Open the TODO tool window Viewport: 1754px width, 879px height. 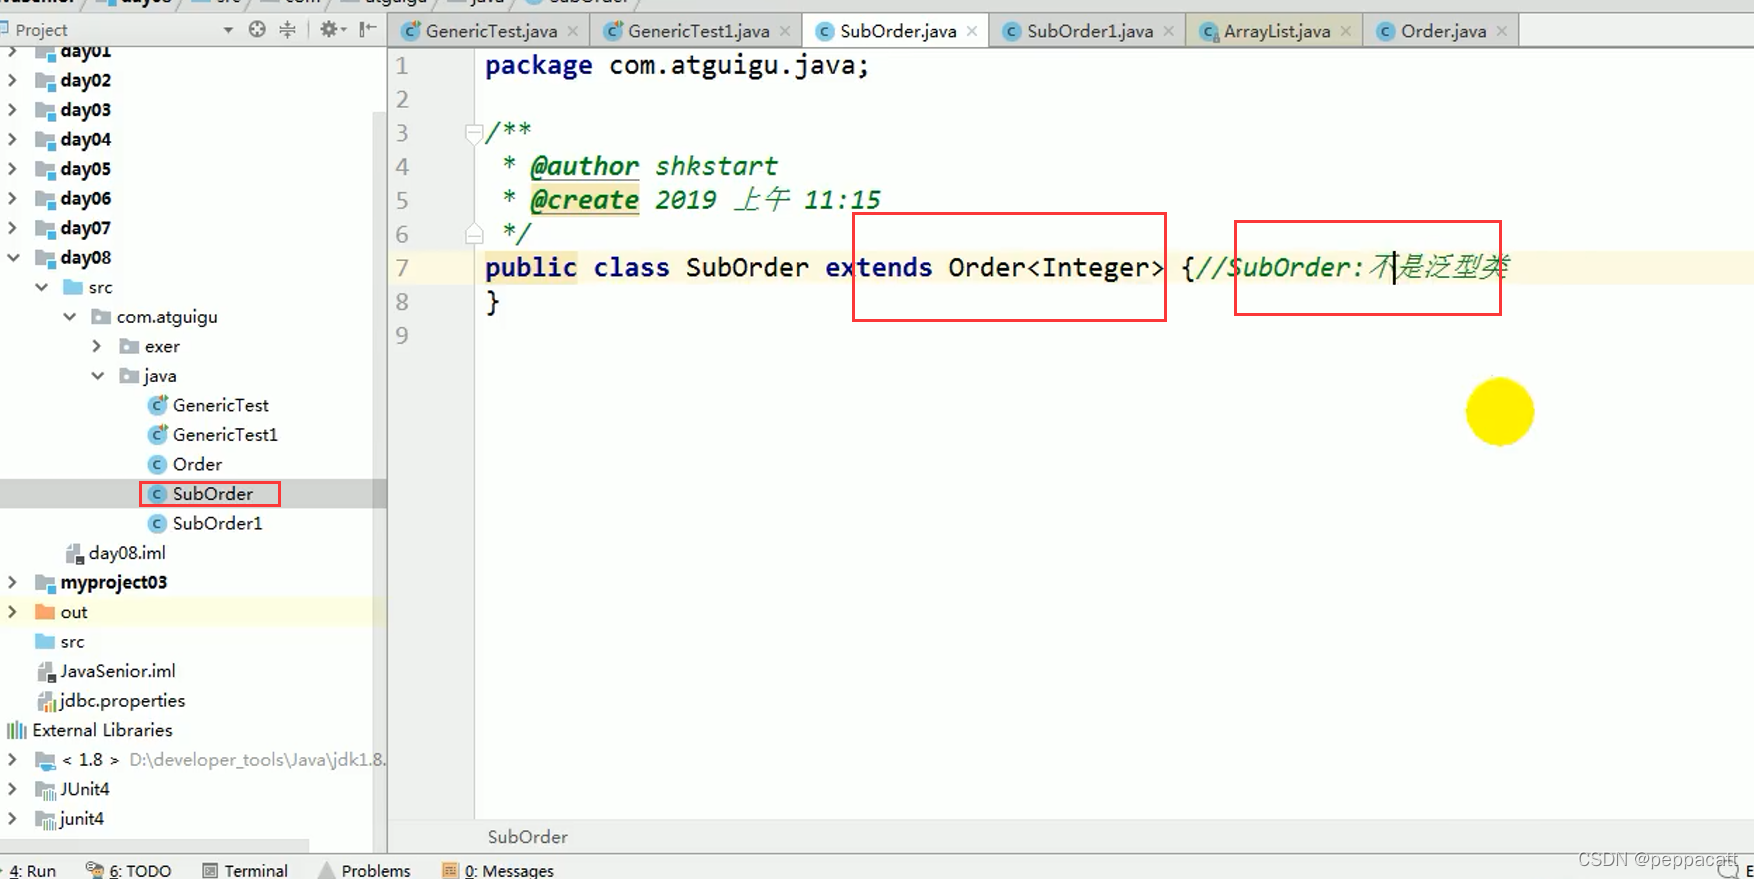(x=129, y=870)
